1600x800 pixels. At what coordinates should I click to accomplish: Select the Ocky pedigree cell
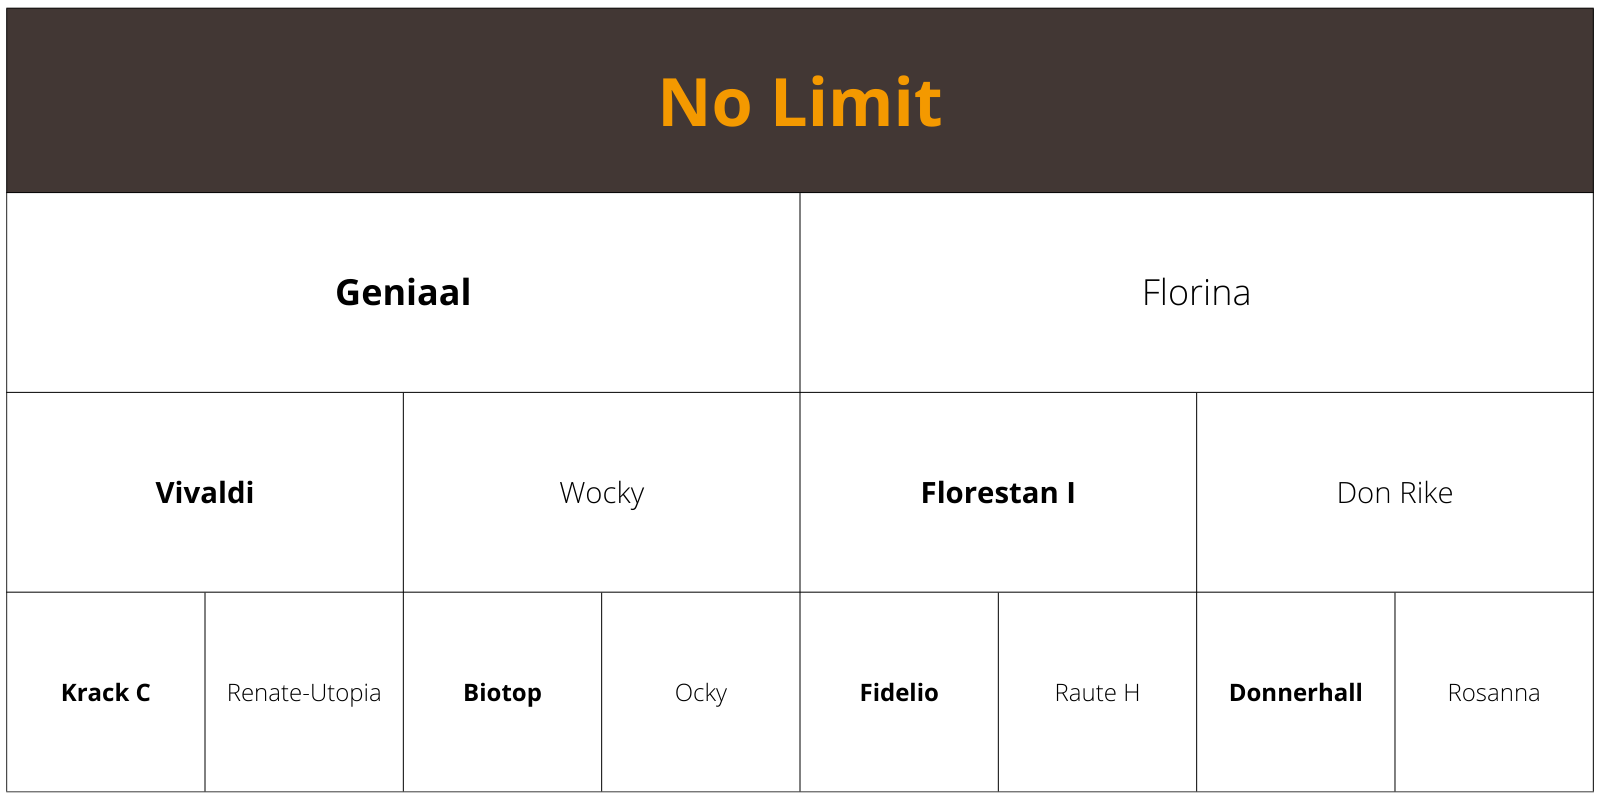click(x=701, y=692)
